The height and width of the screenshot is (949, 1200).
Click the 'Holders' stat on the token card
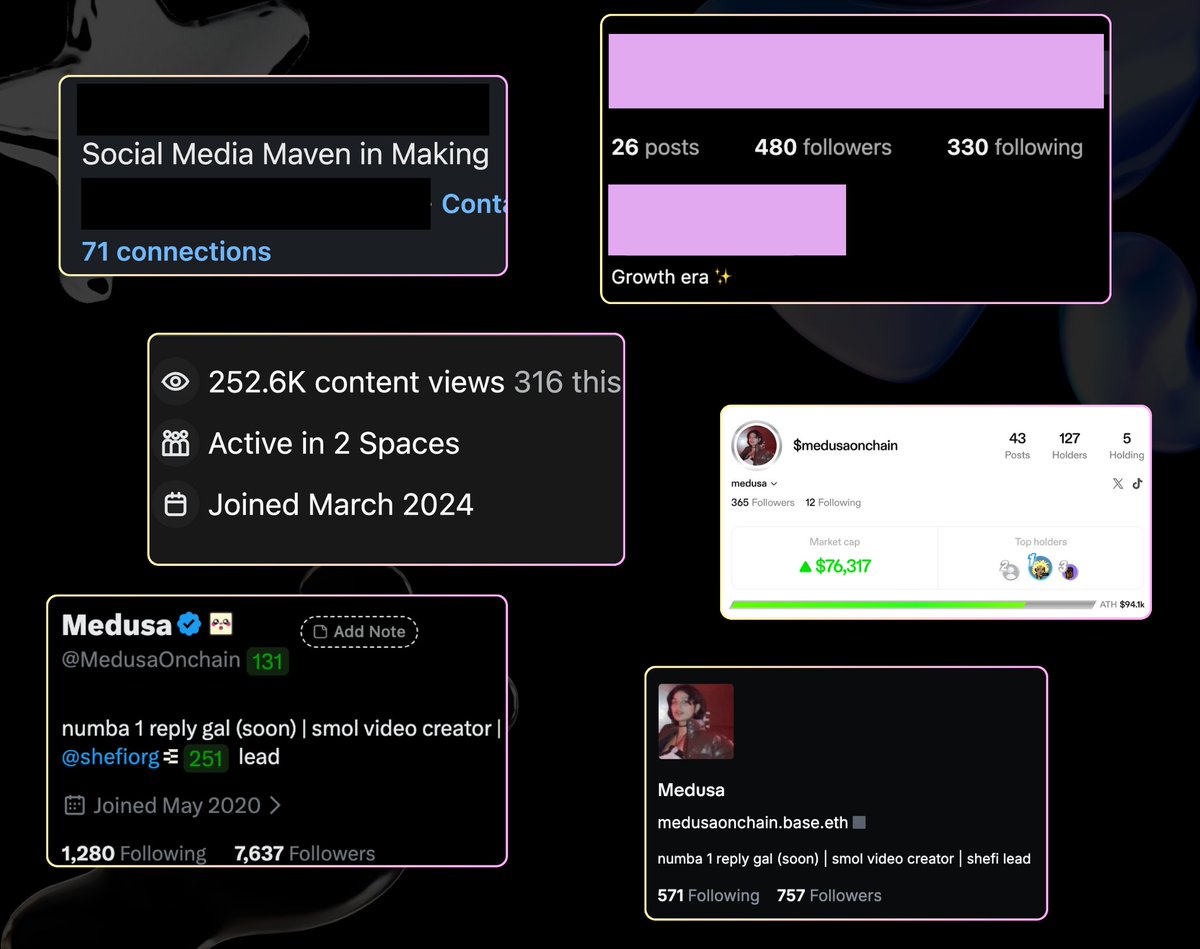click(1070, 446)
